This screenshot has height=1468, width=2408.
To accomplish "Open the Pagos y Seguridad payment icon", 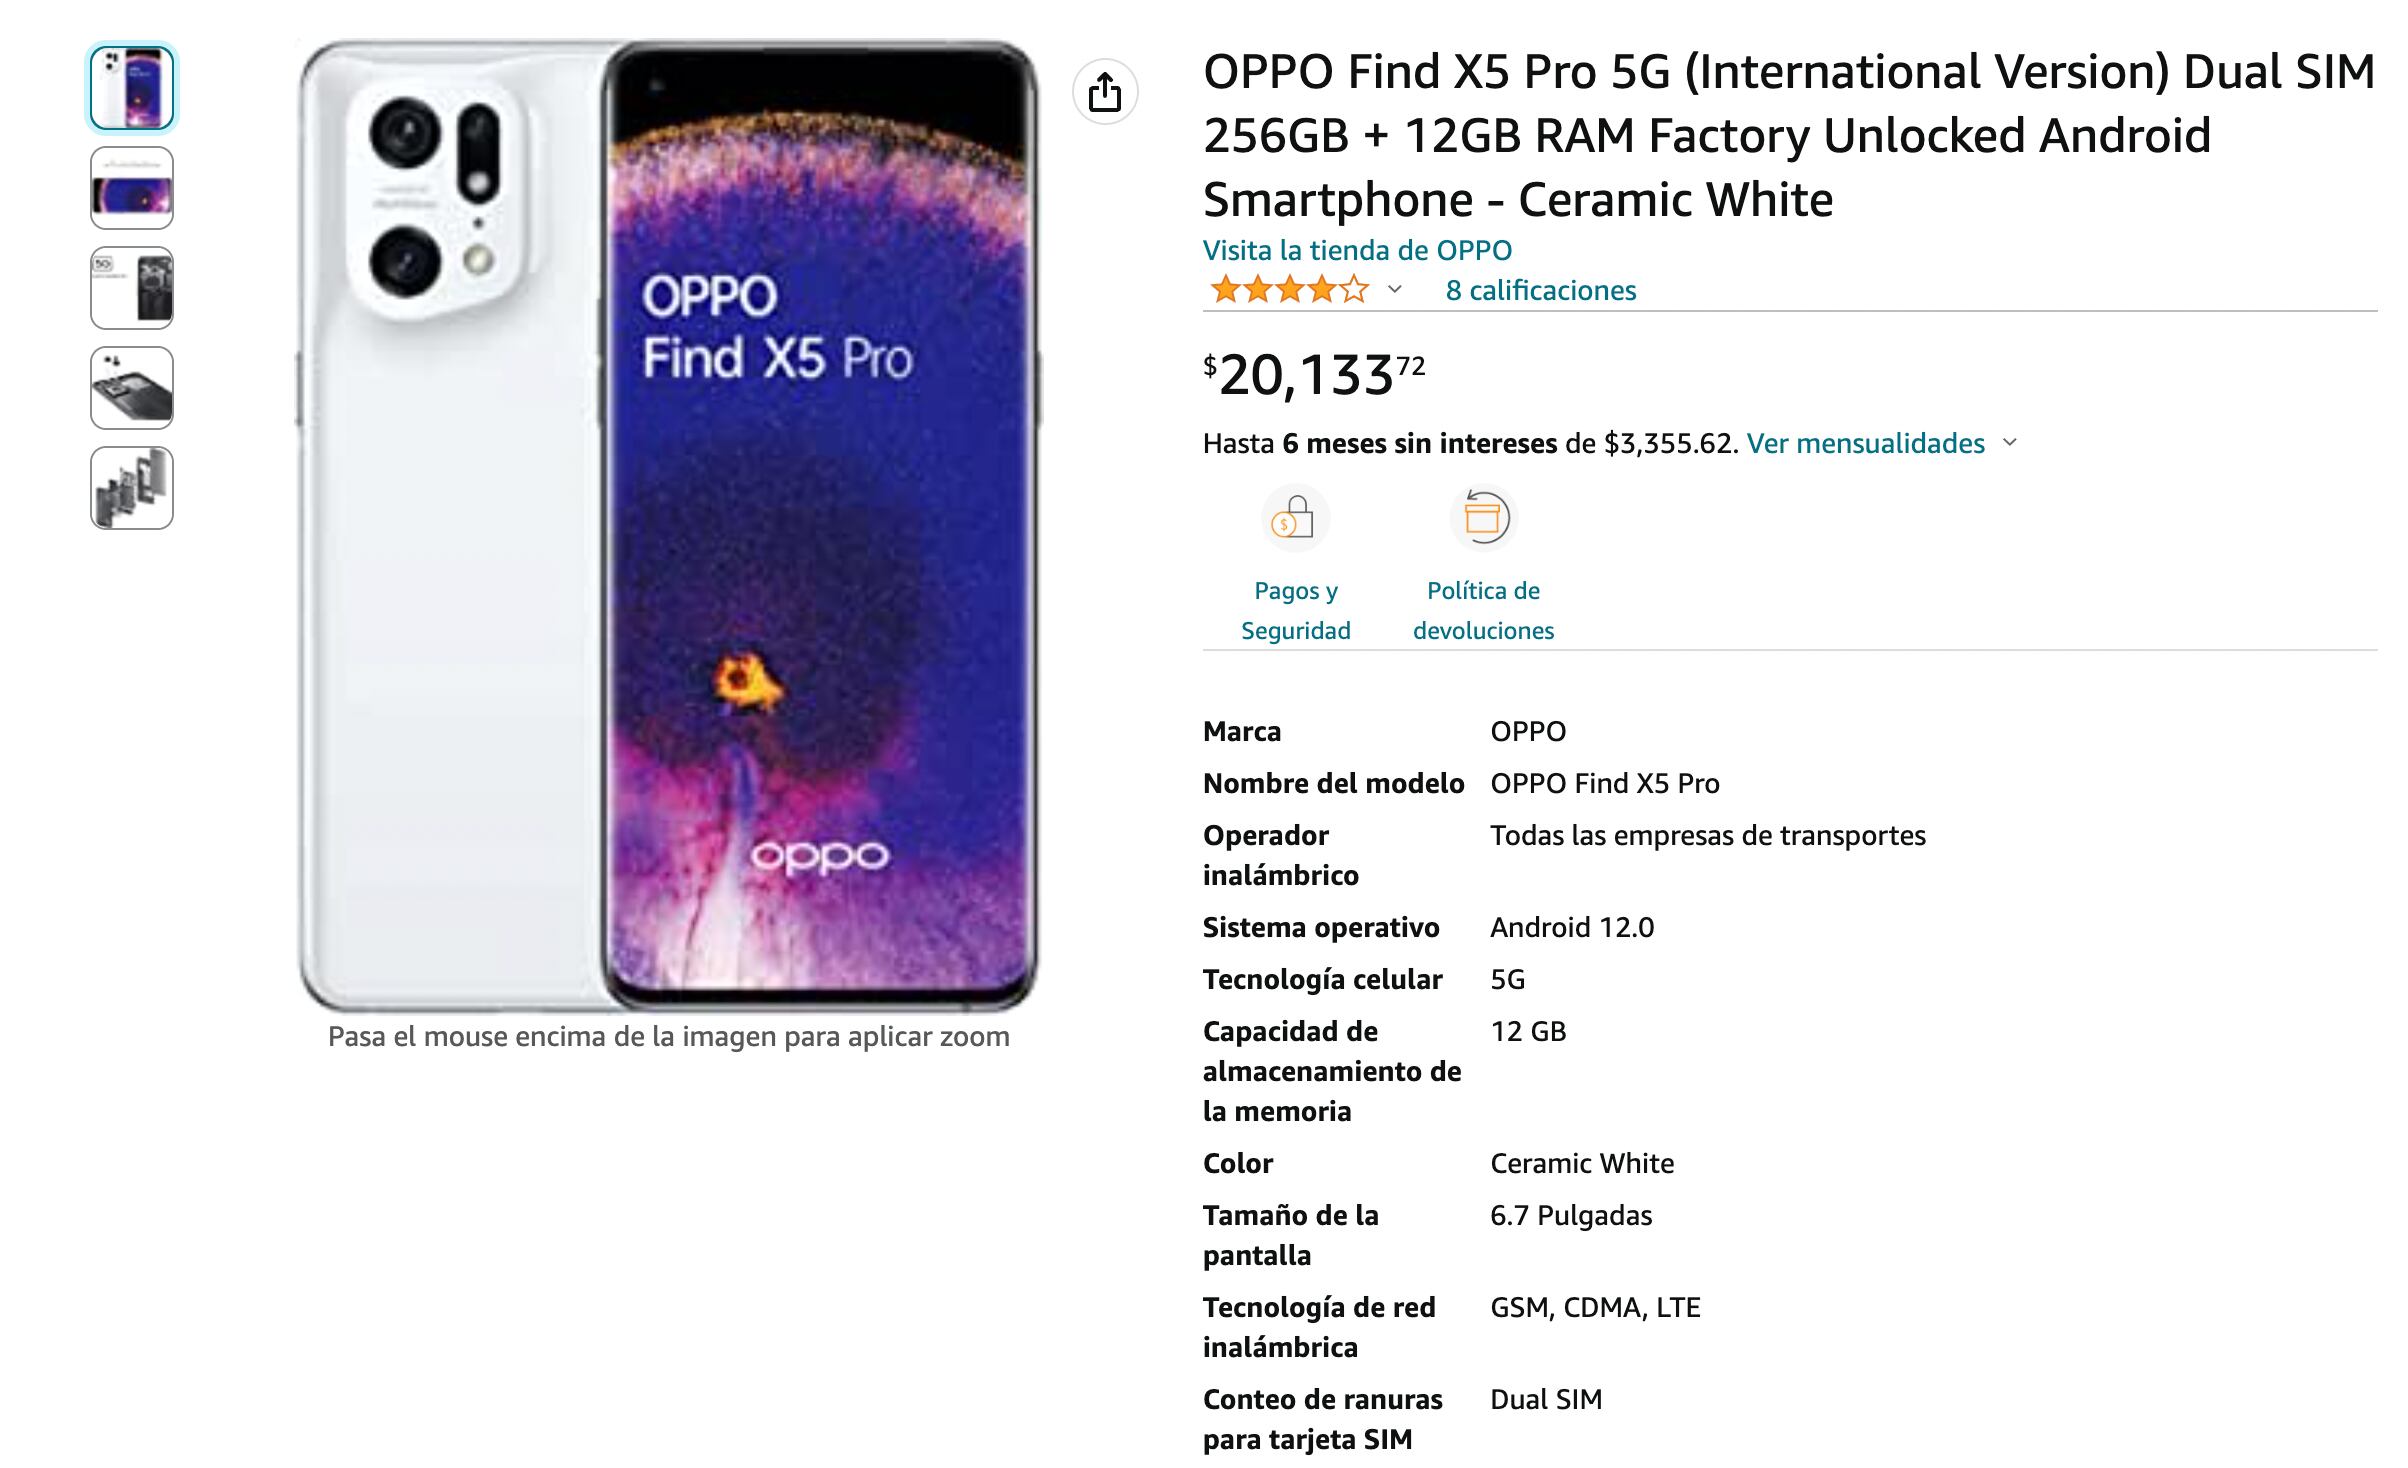I will point(1295,517).
